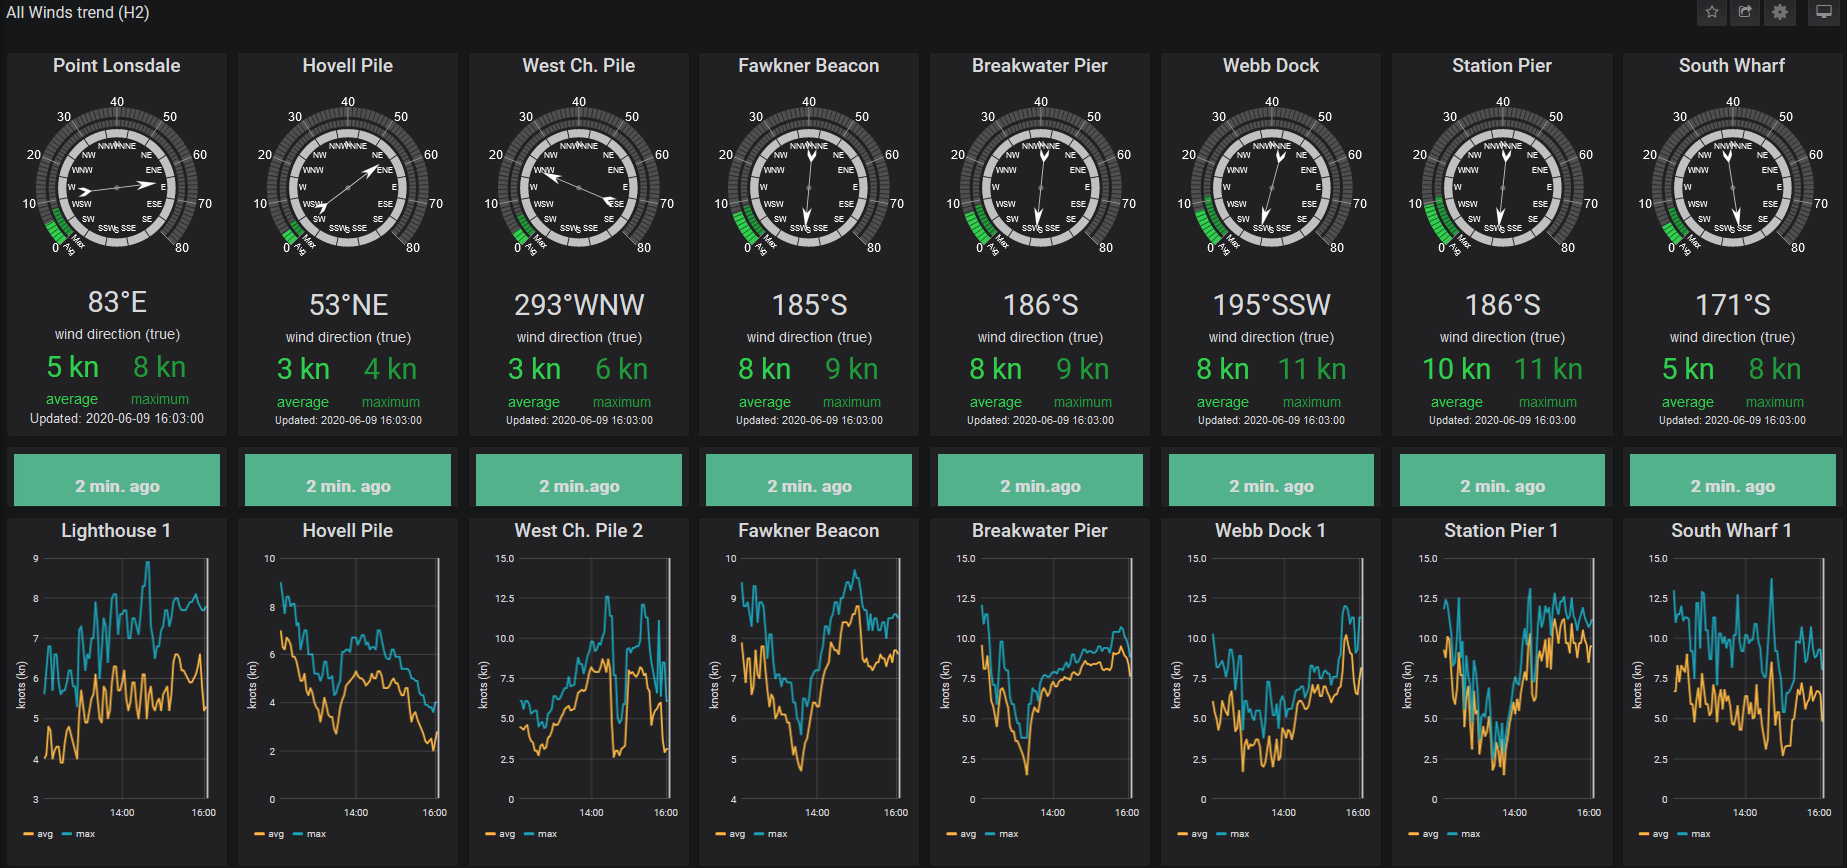Select the 171°S wind direction reading

pos(1732,305)
